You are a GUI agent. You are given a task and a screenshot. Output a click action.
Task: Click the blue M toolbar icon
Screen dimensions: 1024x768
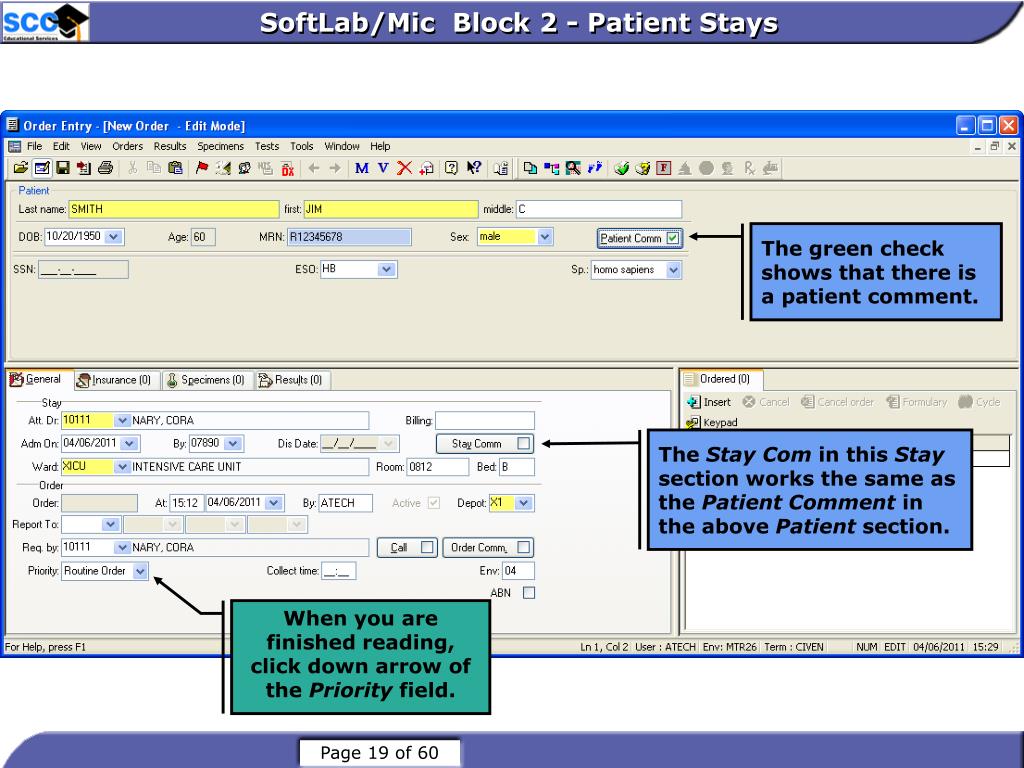(x=362, y=168)
